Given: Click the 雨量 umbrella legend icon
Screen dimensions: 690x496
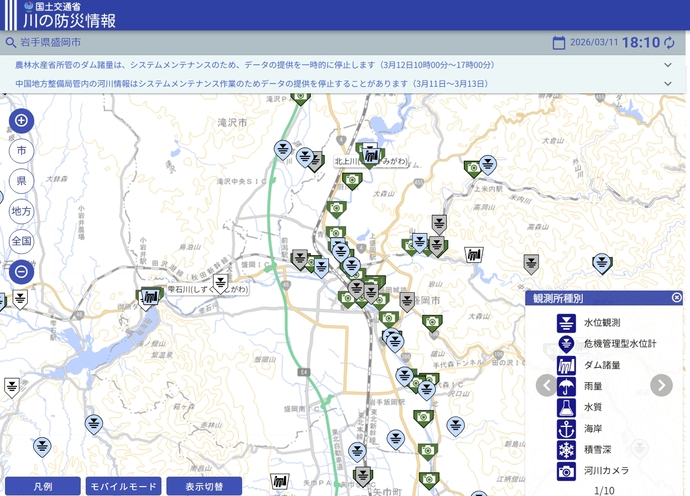Looking at the screenshot, I should [x=567, y=386].
